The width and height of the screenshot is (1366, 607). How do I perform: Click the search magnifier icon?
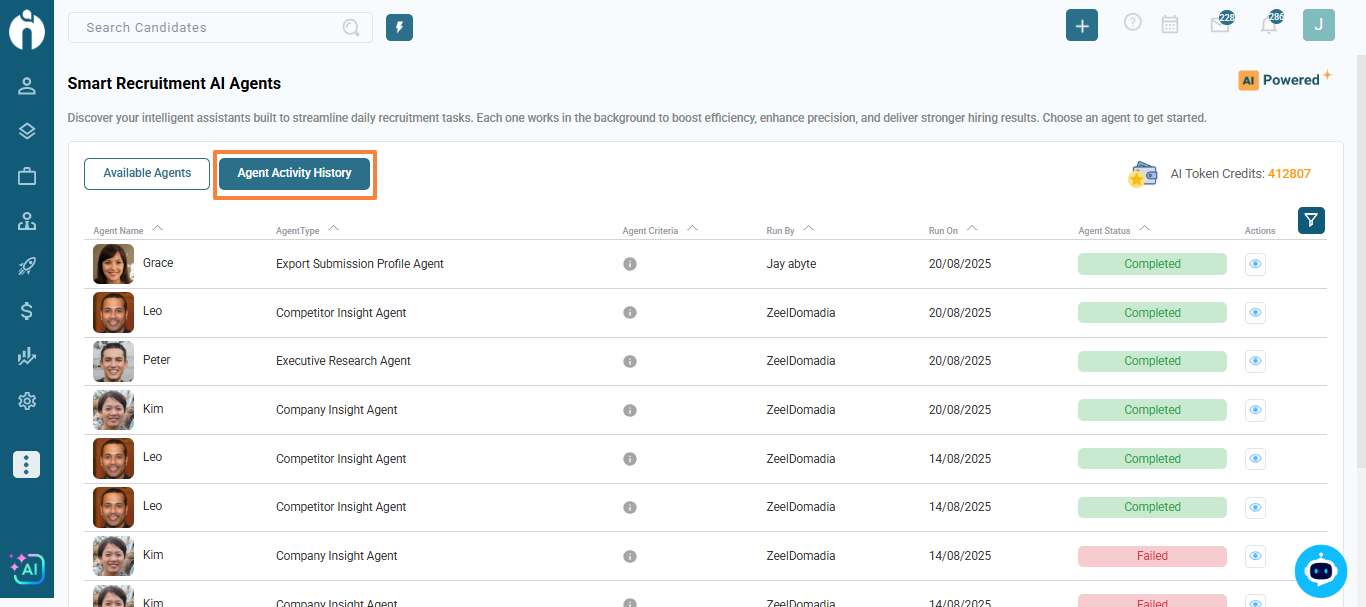tap(351, 28)
